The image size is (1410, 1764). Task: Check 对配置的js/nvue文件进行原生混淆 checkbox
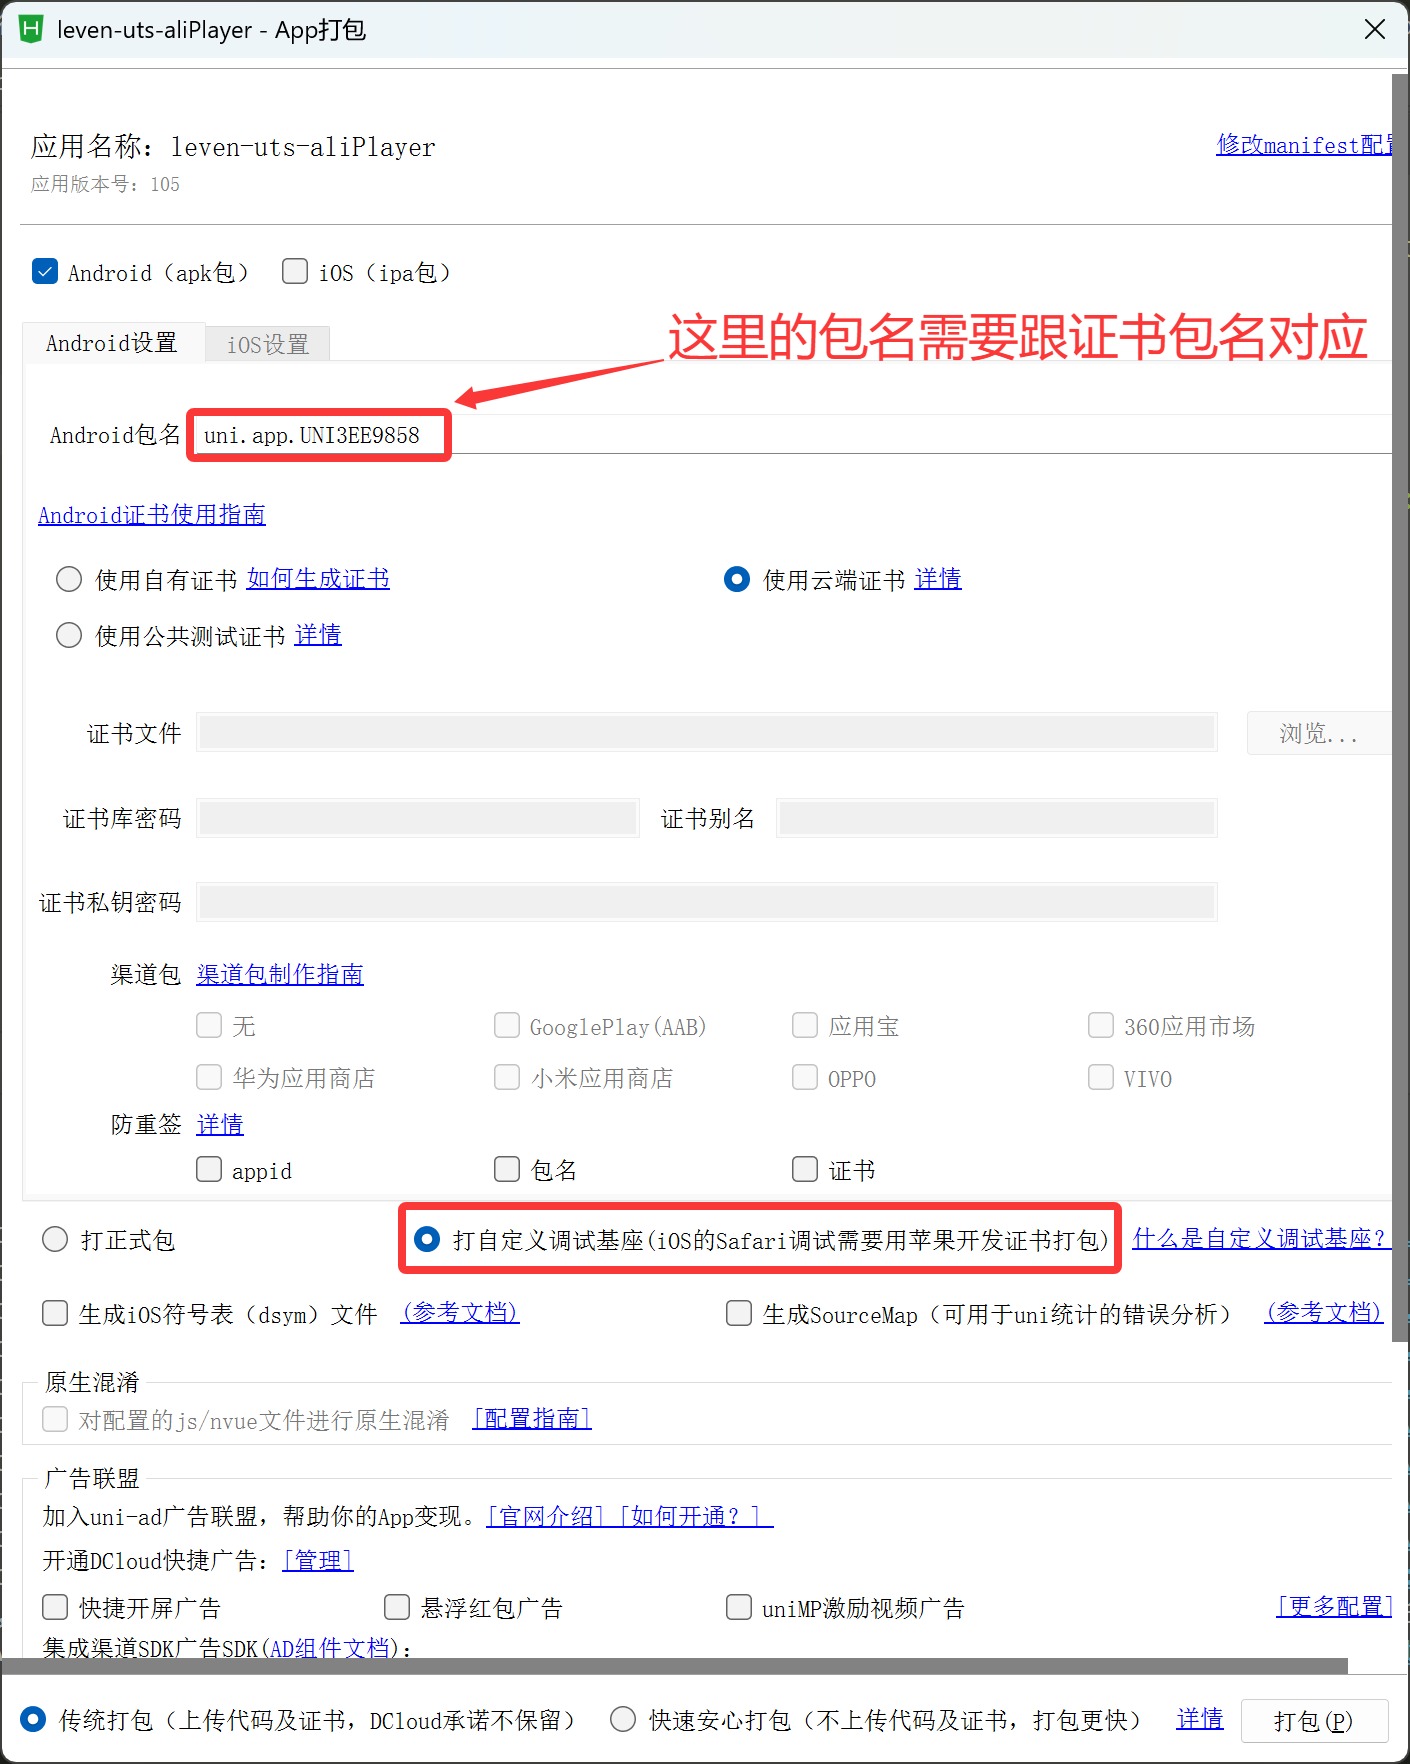(x=55, y=1419)
